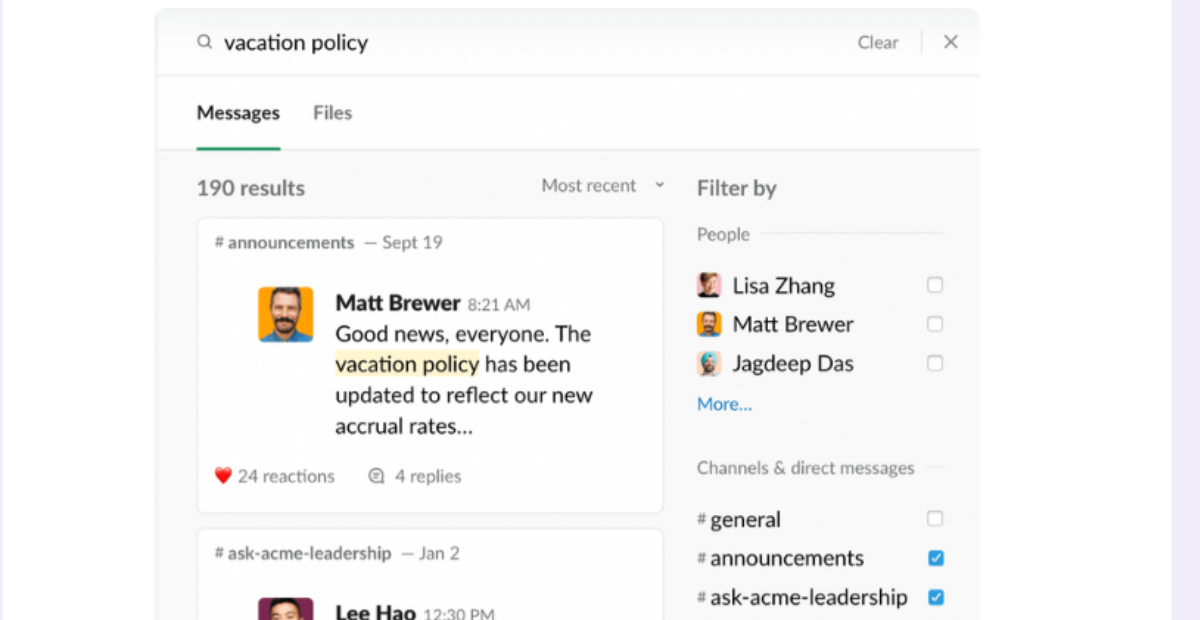Clear the current search query
Viewport: 1200px width, 620px height.
(x=877, y=42)
